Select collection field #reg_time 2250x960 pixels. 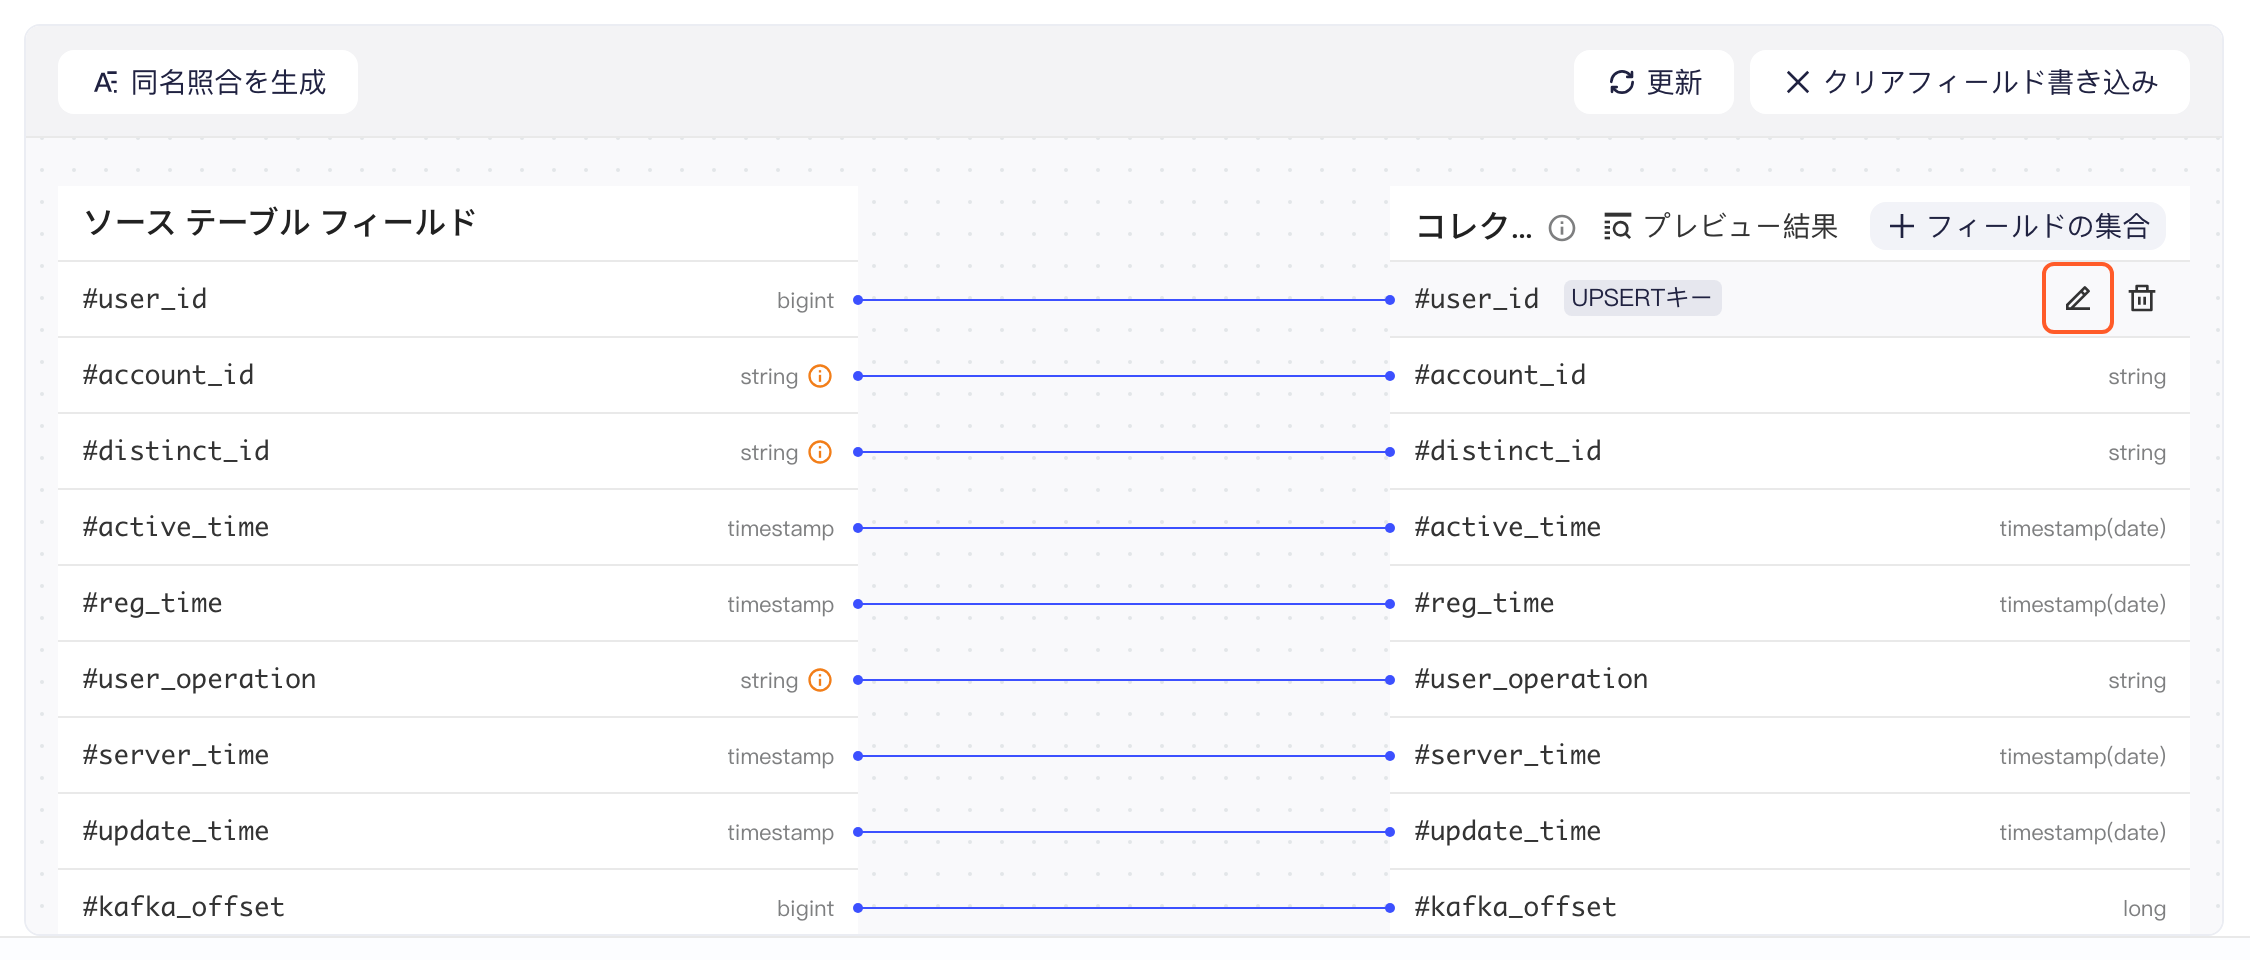pyautogui.click(x=1790, y=603)
